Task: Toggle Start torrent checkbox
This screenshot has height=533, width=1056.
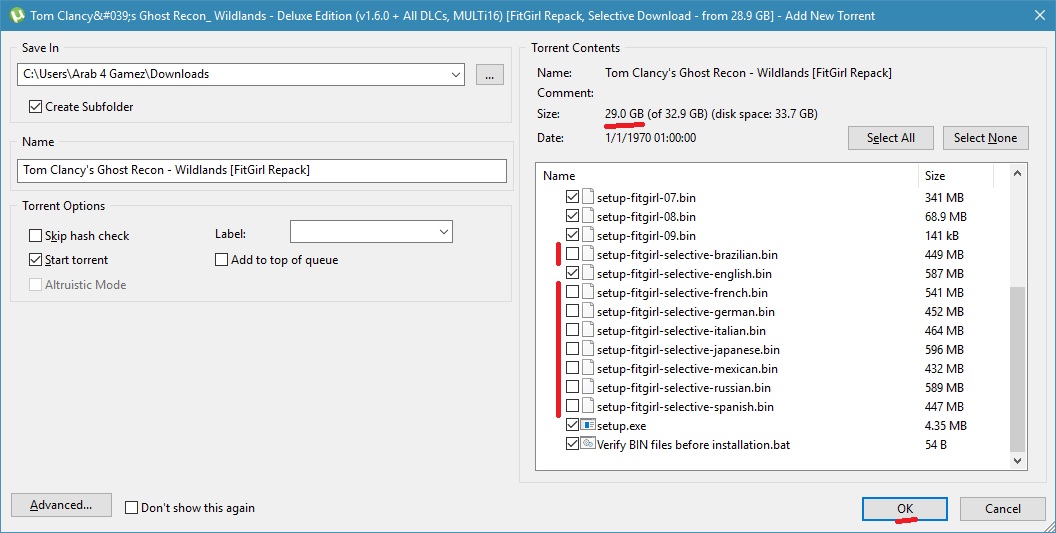Action: coord(35,259)
